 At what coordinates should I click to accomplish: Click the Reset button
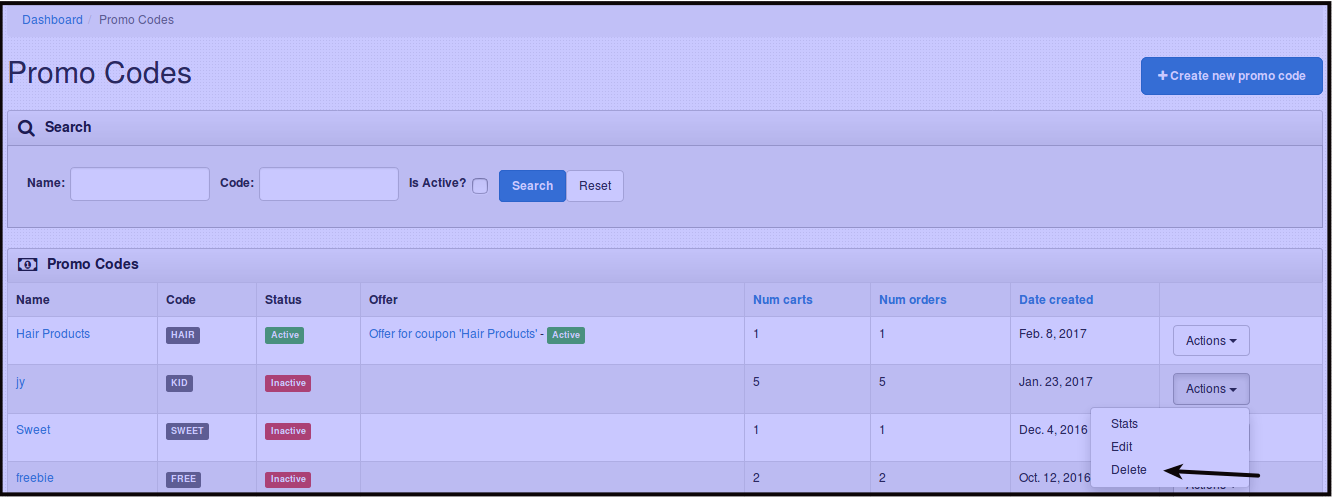(x=595, y=186)
